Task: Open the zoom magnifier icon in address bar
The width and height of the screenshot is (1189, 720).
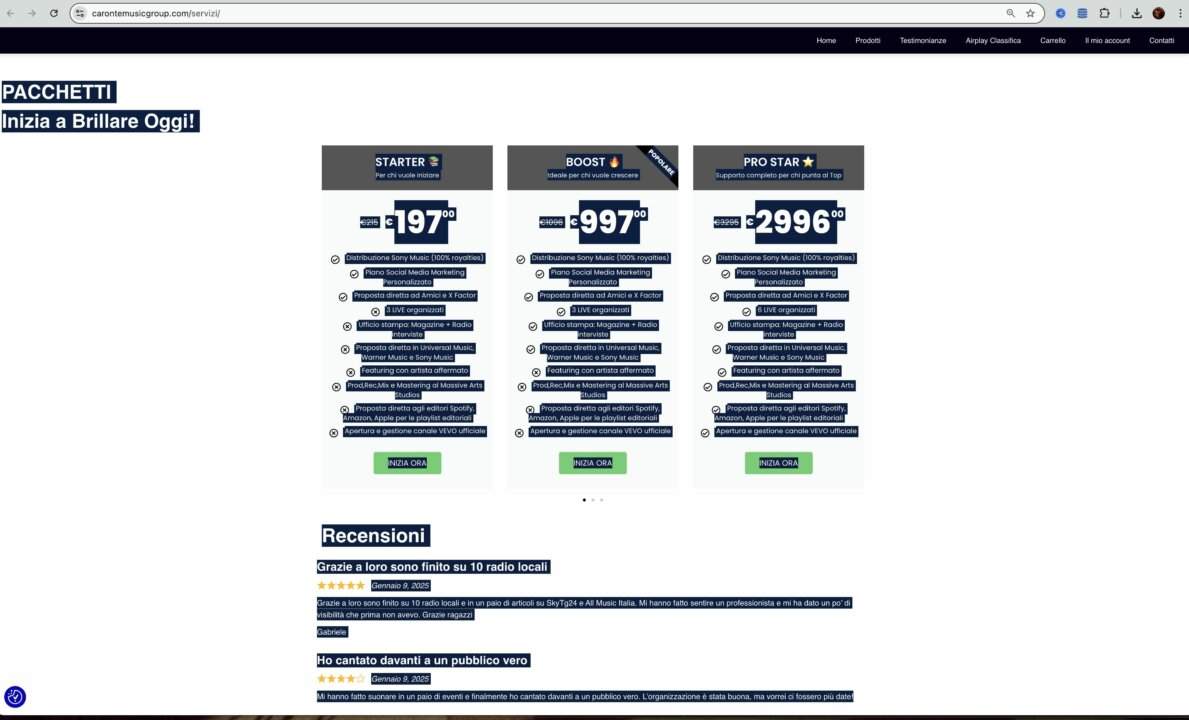Action: (x=1011, y=13)
